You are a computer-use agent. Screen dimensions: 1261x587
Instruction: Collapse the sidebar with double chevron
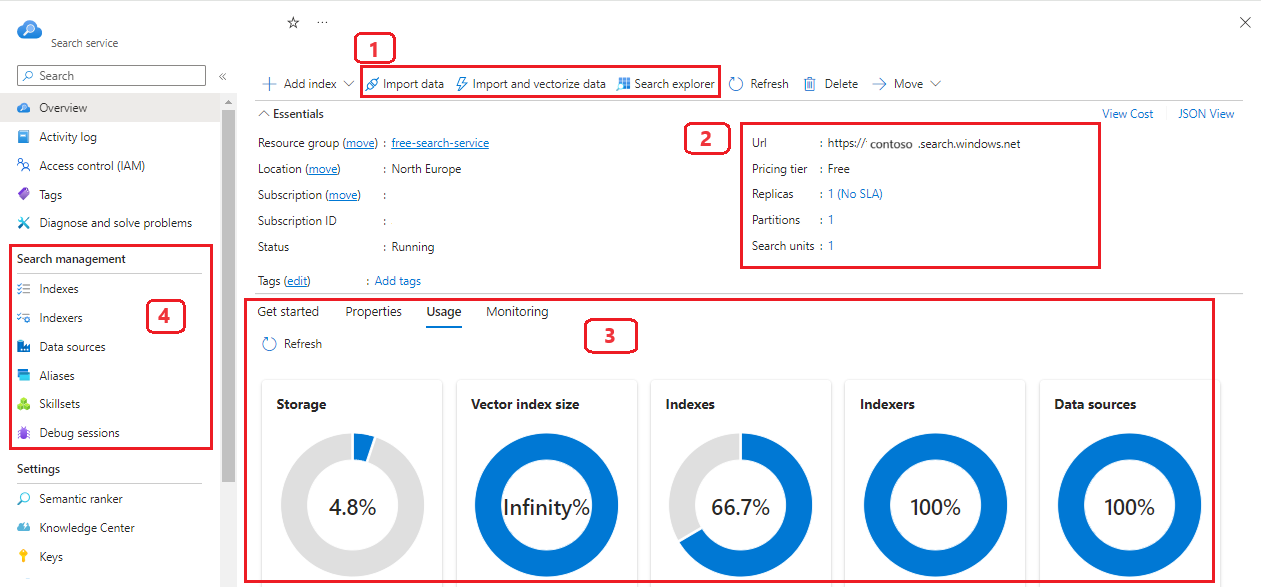(222, 76)
